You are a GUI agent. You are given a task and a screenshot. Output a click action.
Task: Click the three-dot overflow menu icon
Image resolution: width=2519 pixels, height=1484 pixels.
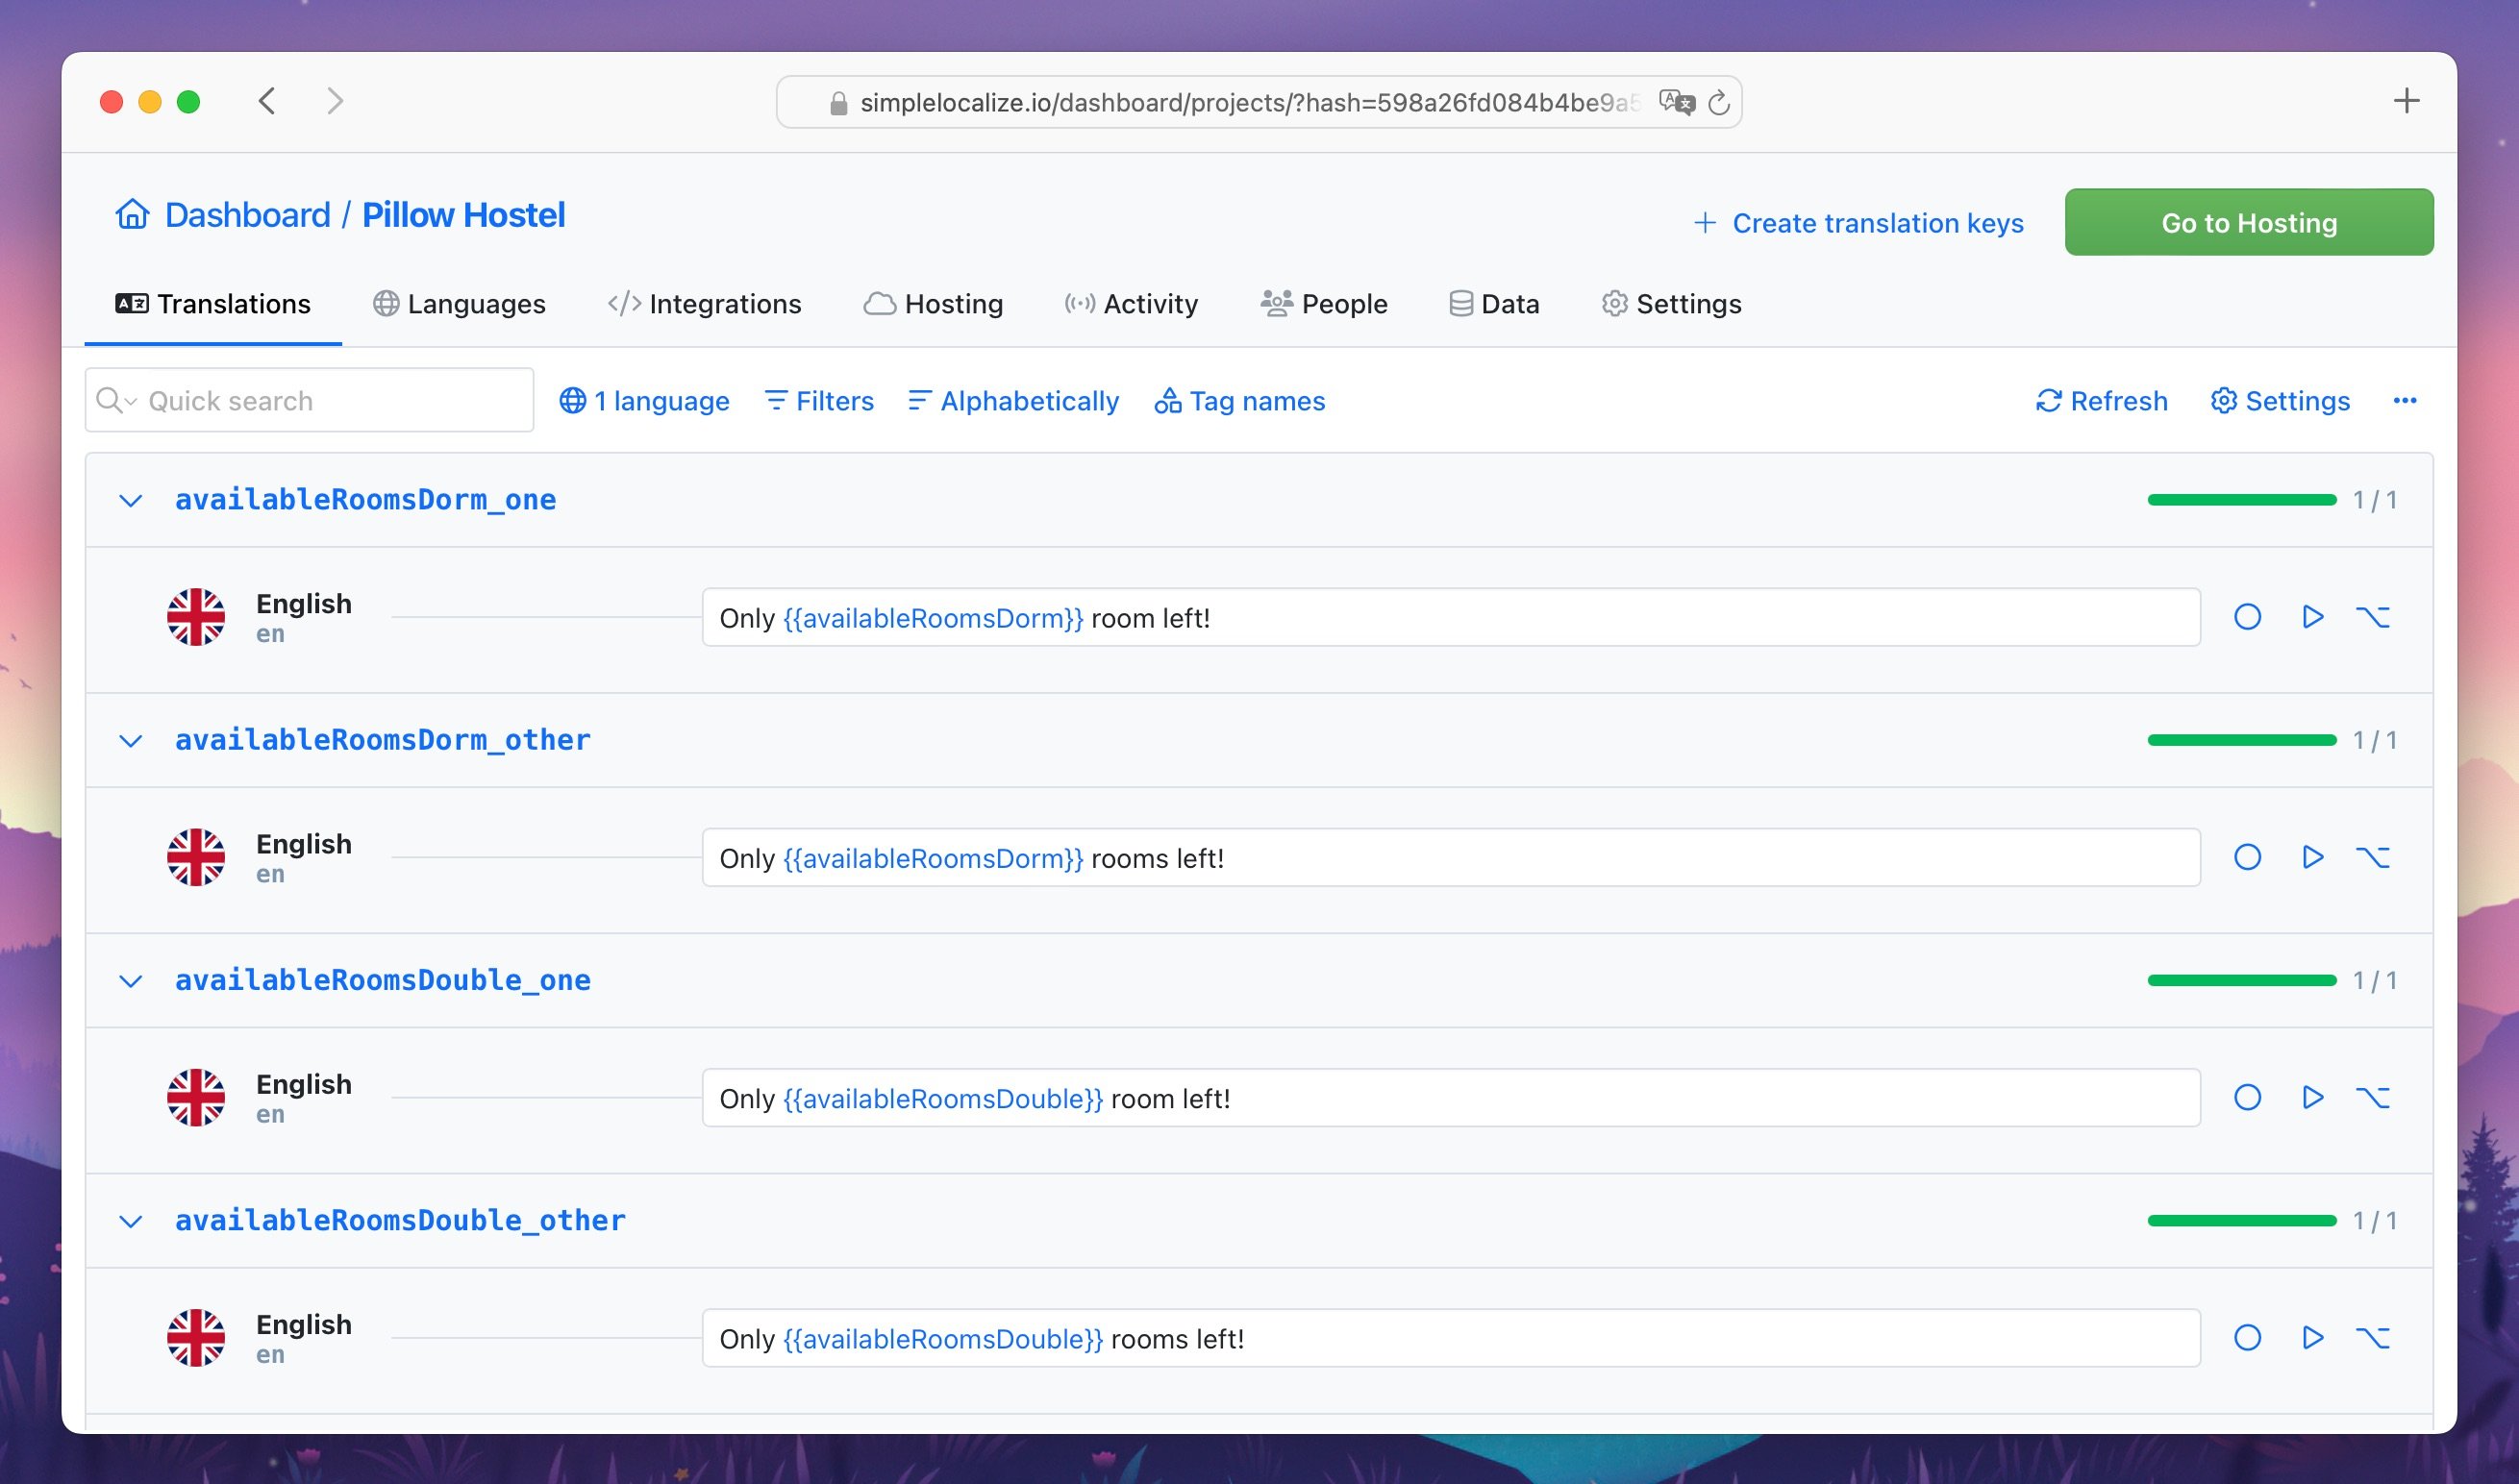pos(2406,401)
